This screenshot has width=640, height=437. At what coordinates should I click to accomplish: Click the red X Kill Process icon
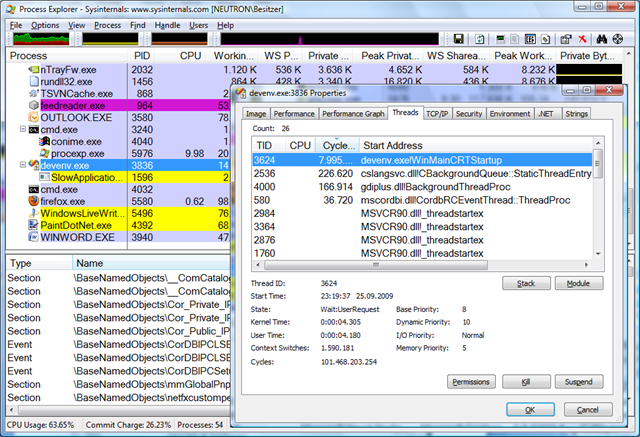[x=582, y=39]
